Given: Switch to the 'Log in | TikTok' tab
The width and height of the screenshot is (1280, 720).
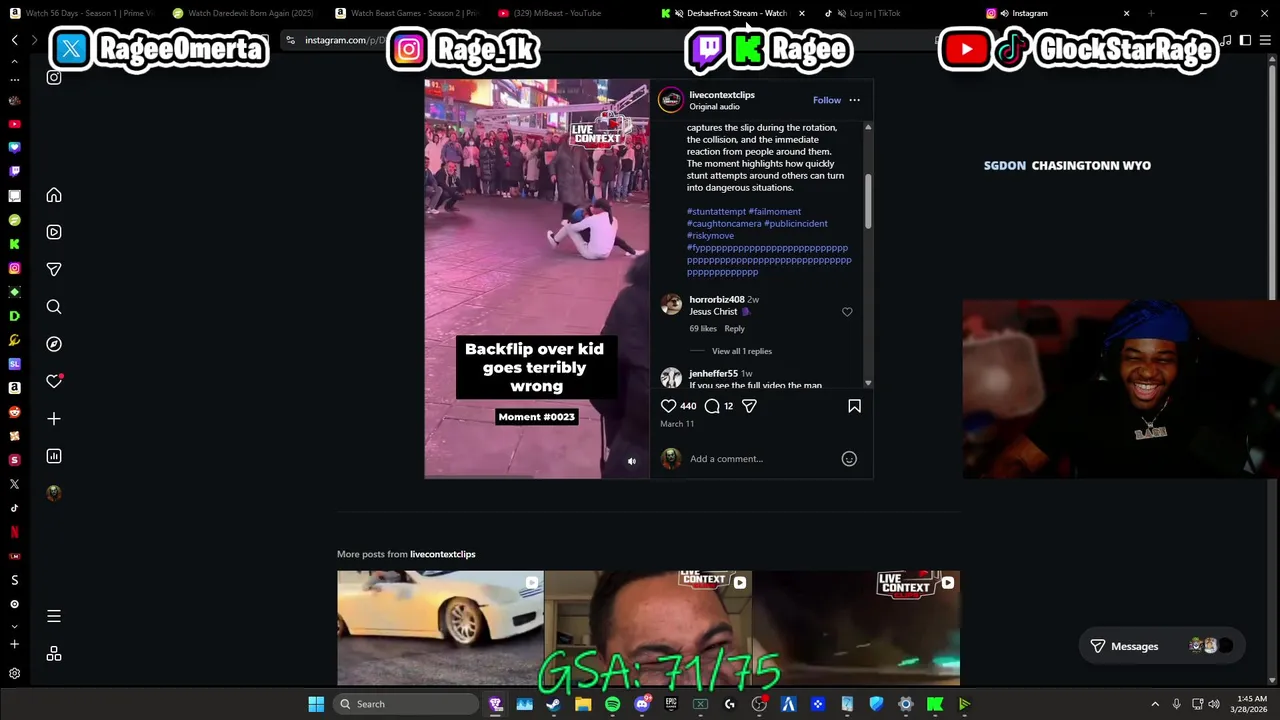Looking at the screenshot, I should coord(875,13).
